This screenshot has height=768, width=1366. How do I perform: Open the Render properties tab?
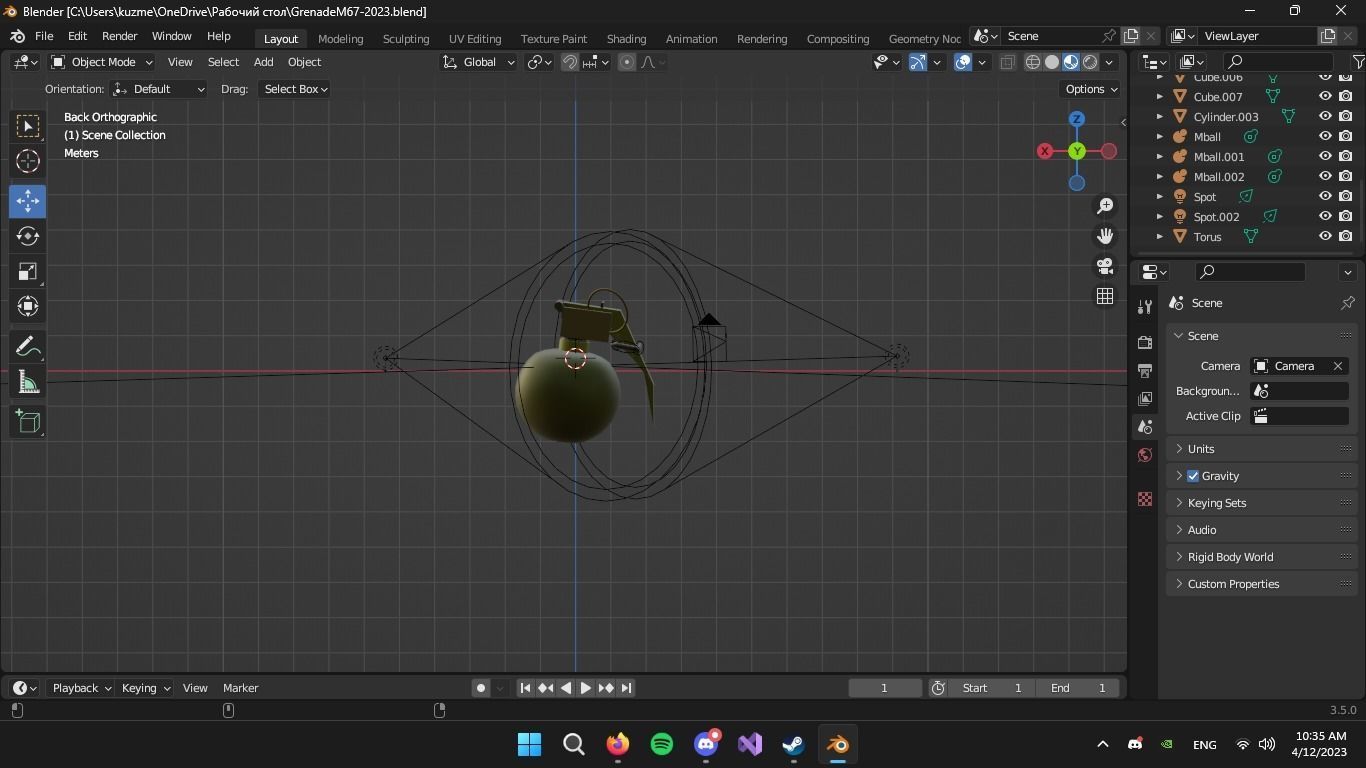[1145, 342]
